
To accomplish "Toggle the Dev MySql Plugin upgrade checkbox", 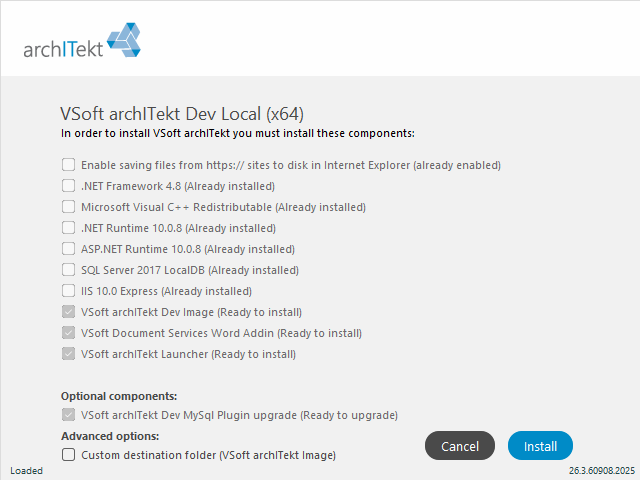I will [68, 415].
